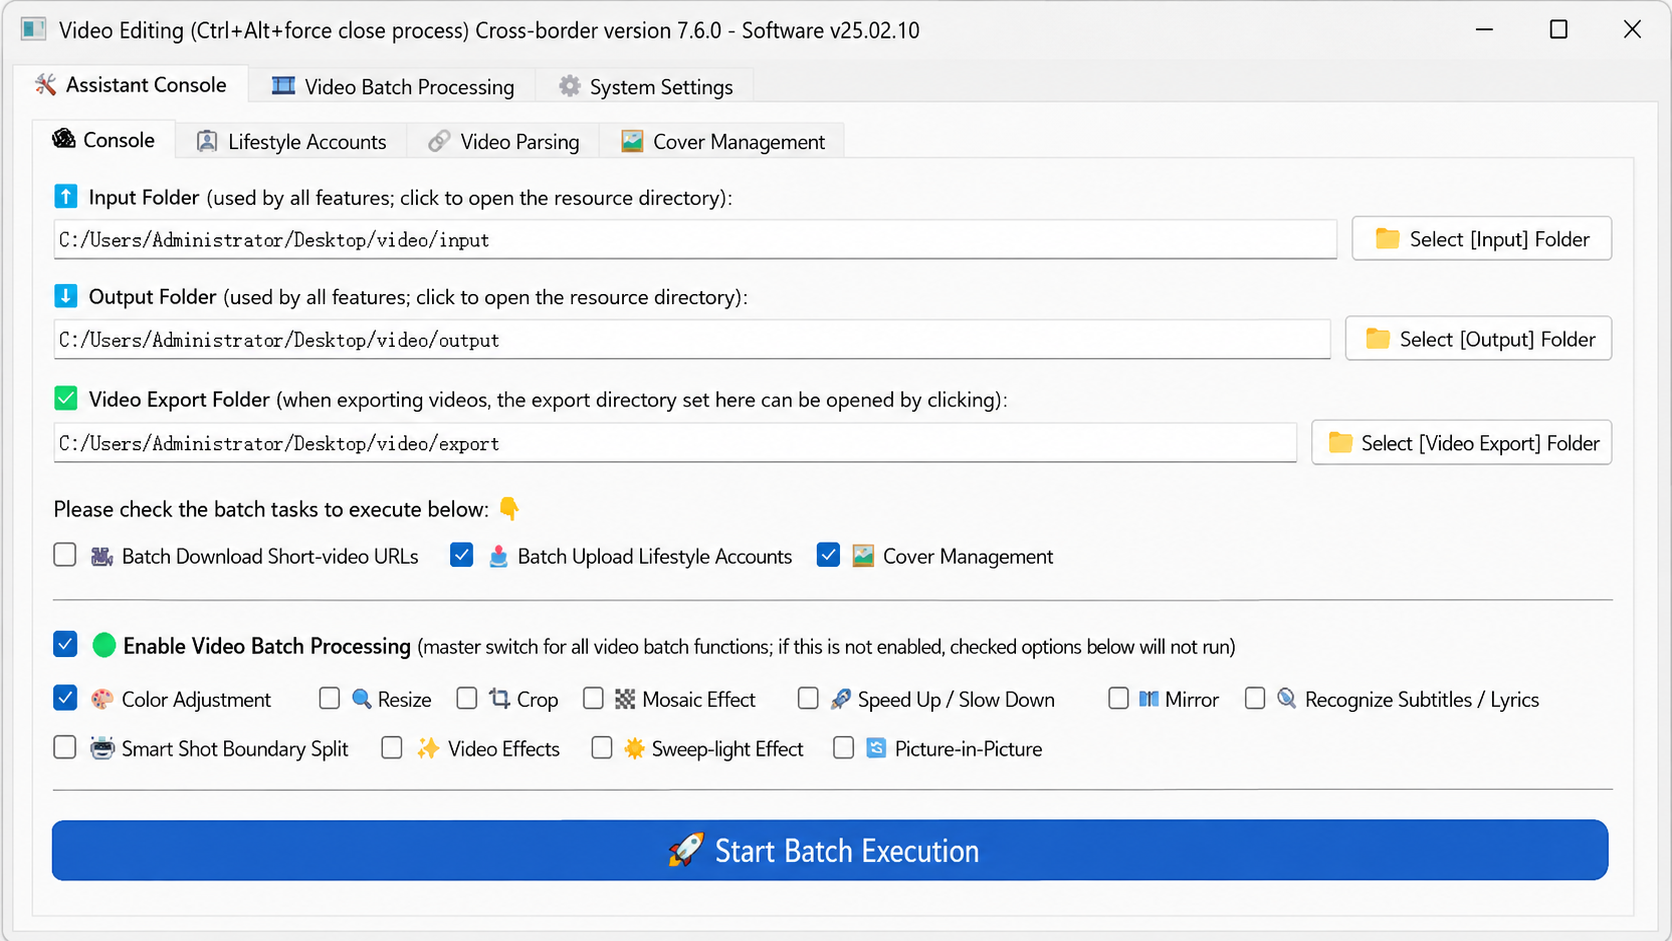
Task: Uncheck Batch Upload Lifestyle Accounts
Action: click(461, 555)
